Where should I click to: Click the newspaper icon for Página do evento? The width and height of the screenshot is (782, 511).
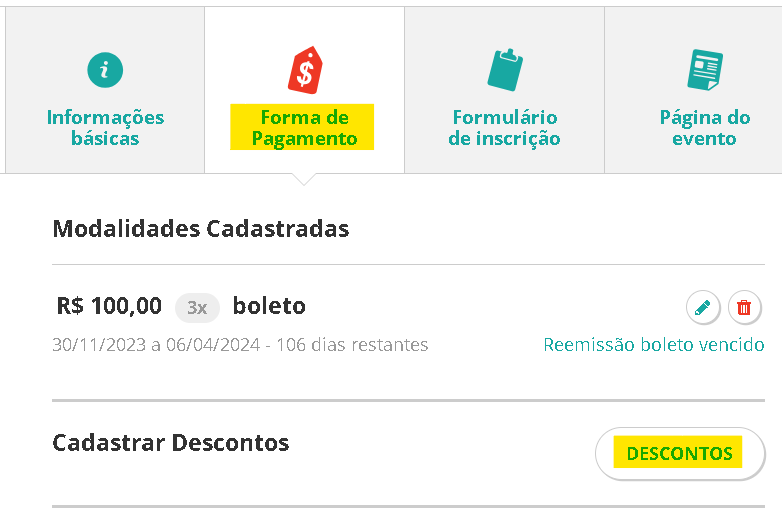click(705, 70)
